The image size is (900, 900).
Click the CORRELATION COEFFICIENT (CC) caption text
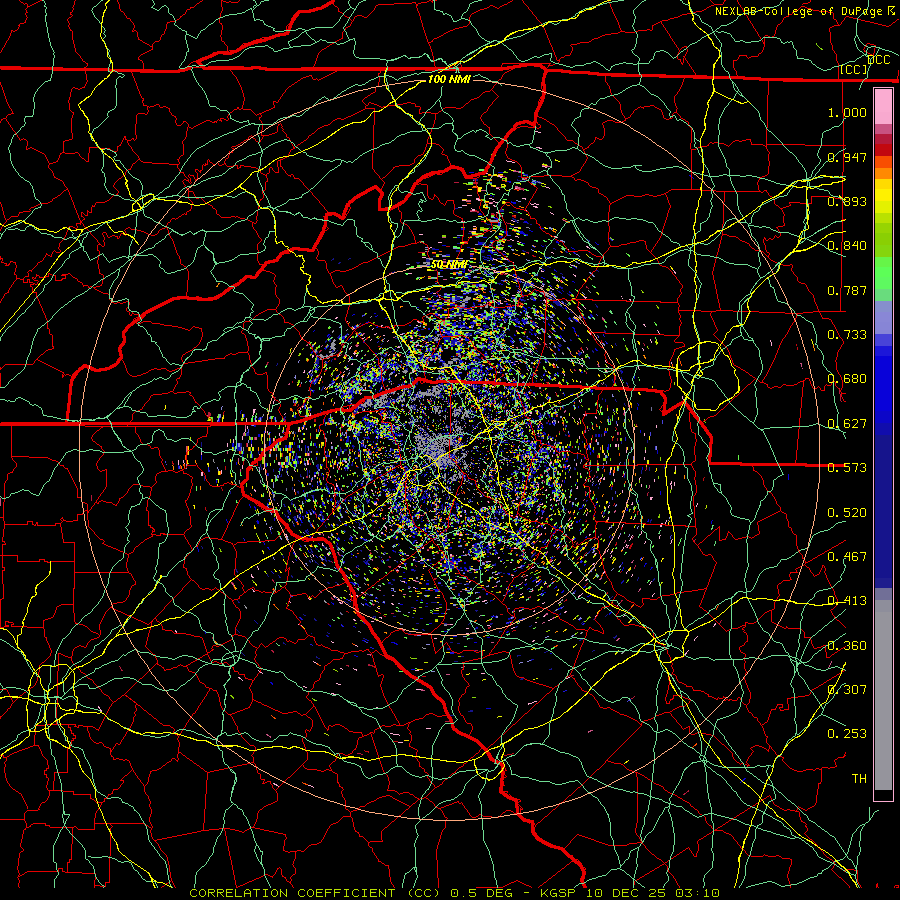click(315, 893)
